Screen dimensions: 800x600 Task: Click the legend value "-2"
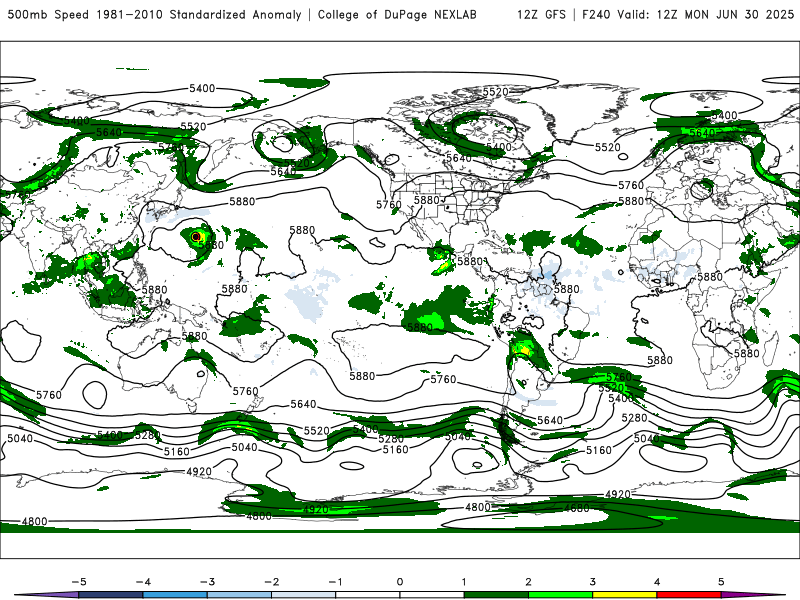pos(272,582)
